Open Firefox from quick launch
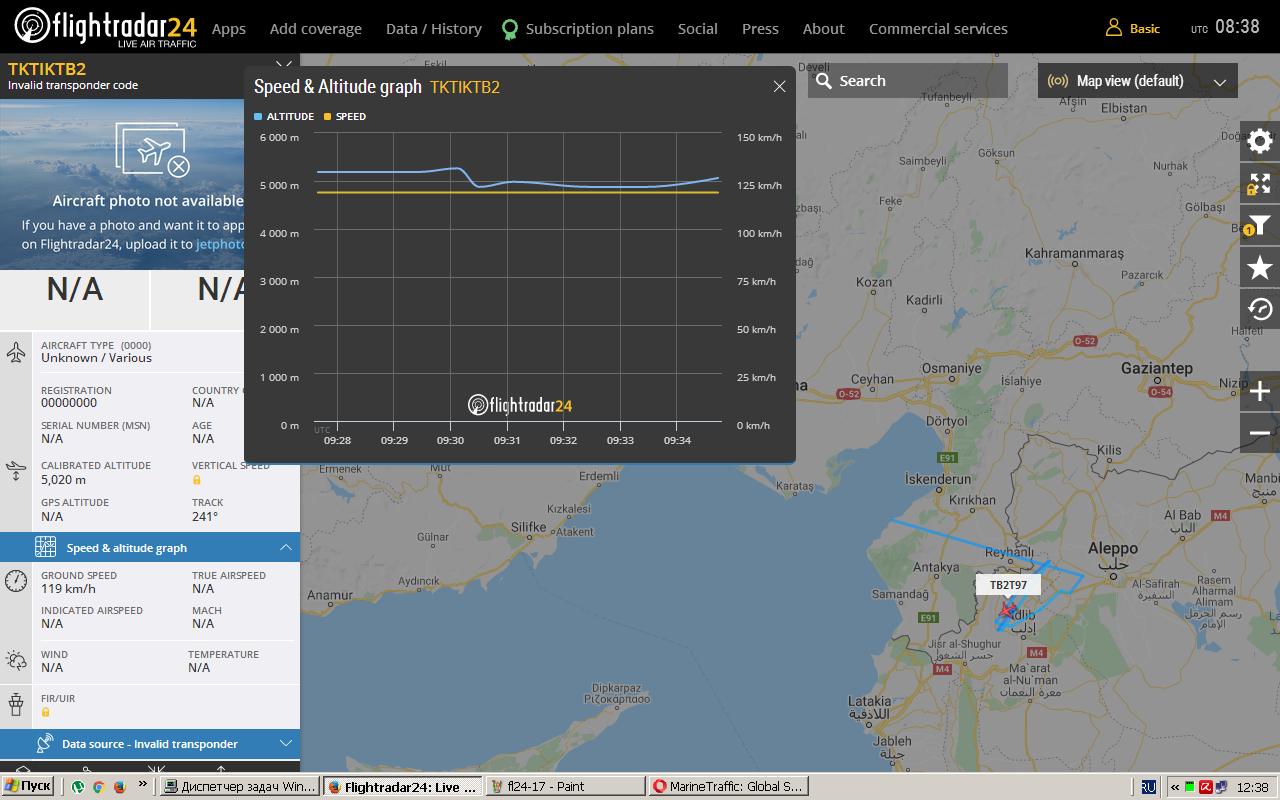The height and width of the screenshot is (800, 1280). [120, 787]
